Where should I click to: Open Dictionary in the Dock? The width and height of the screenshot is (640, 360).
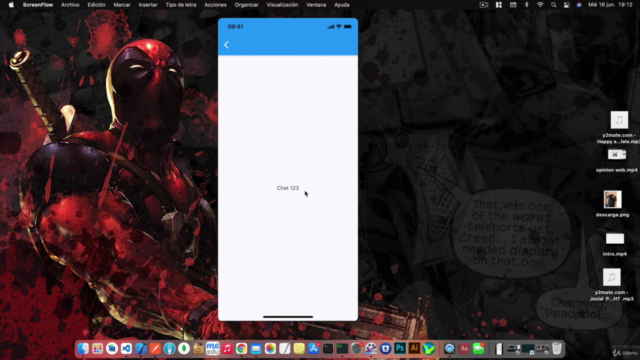[464, 348]
